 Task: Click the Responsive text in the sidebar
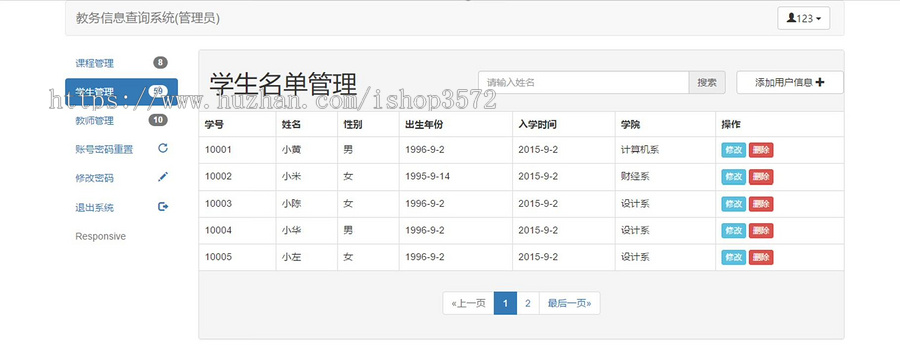(x=100, y=237)
